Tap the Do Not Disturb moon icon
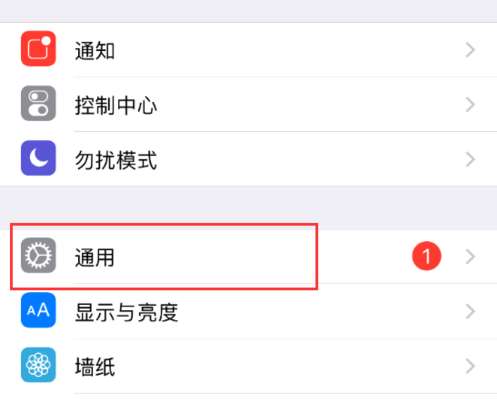The width and height of the screenshot is (497, 399). pyautogui.click(x=38, y=158)
